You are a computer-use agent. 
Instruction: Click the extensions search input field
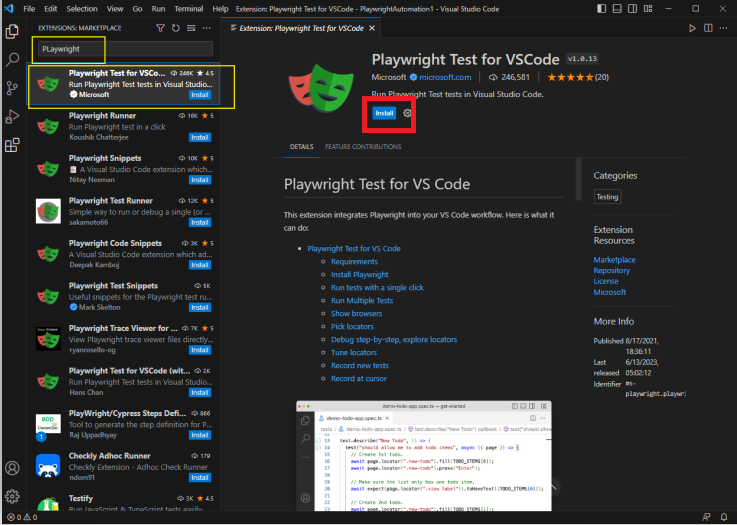[125, 49]
